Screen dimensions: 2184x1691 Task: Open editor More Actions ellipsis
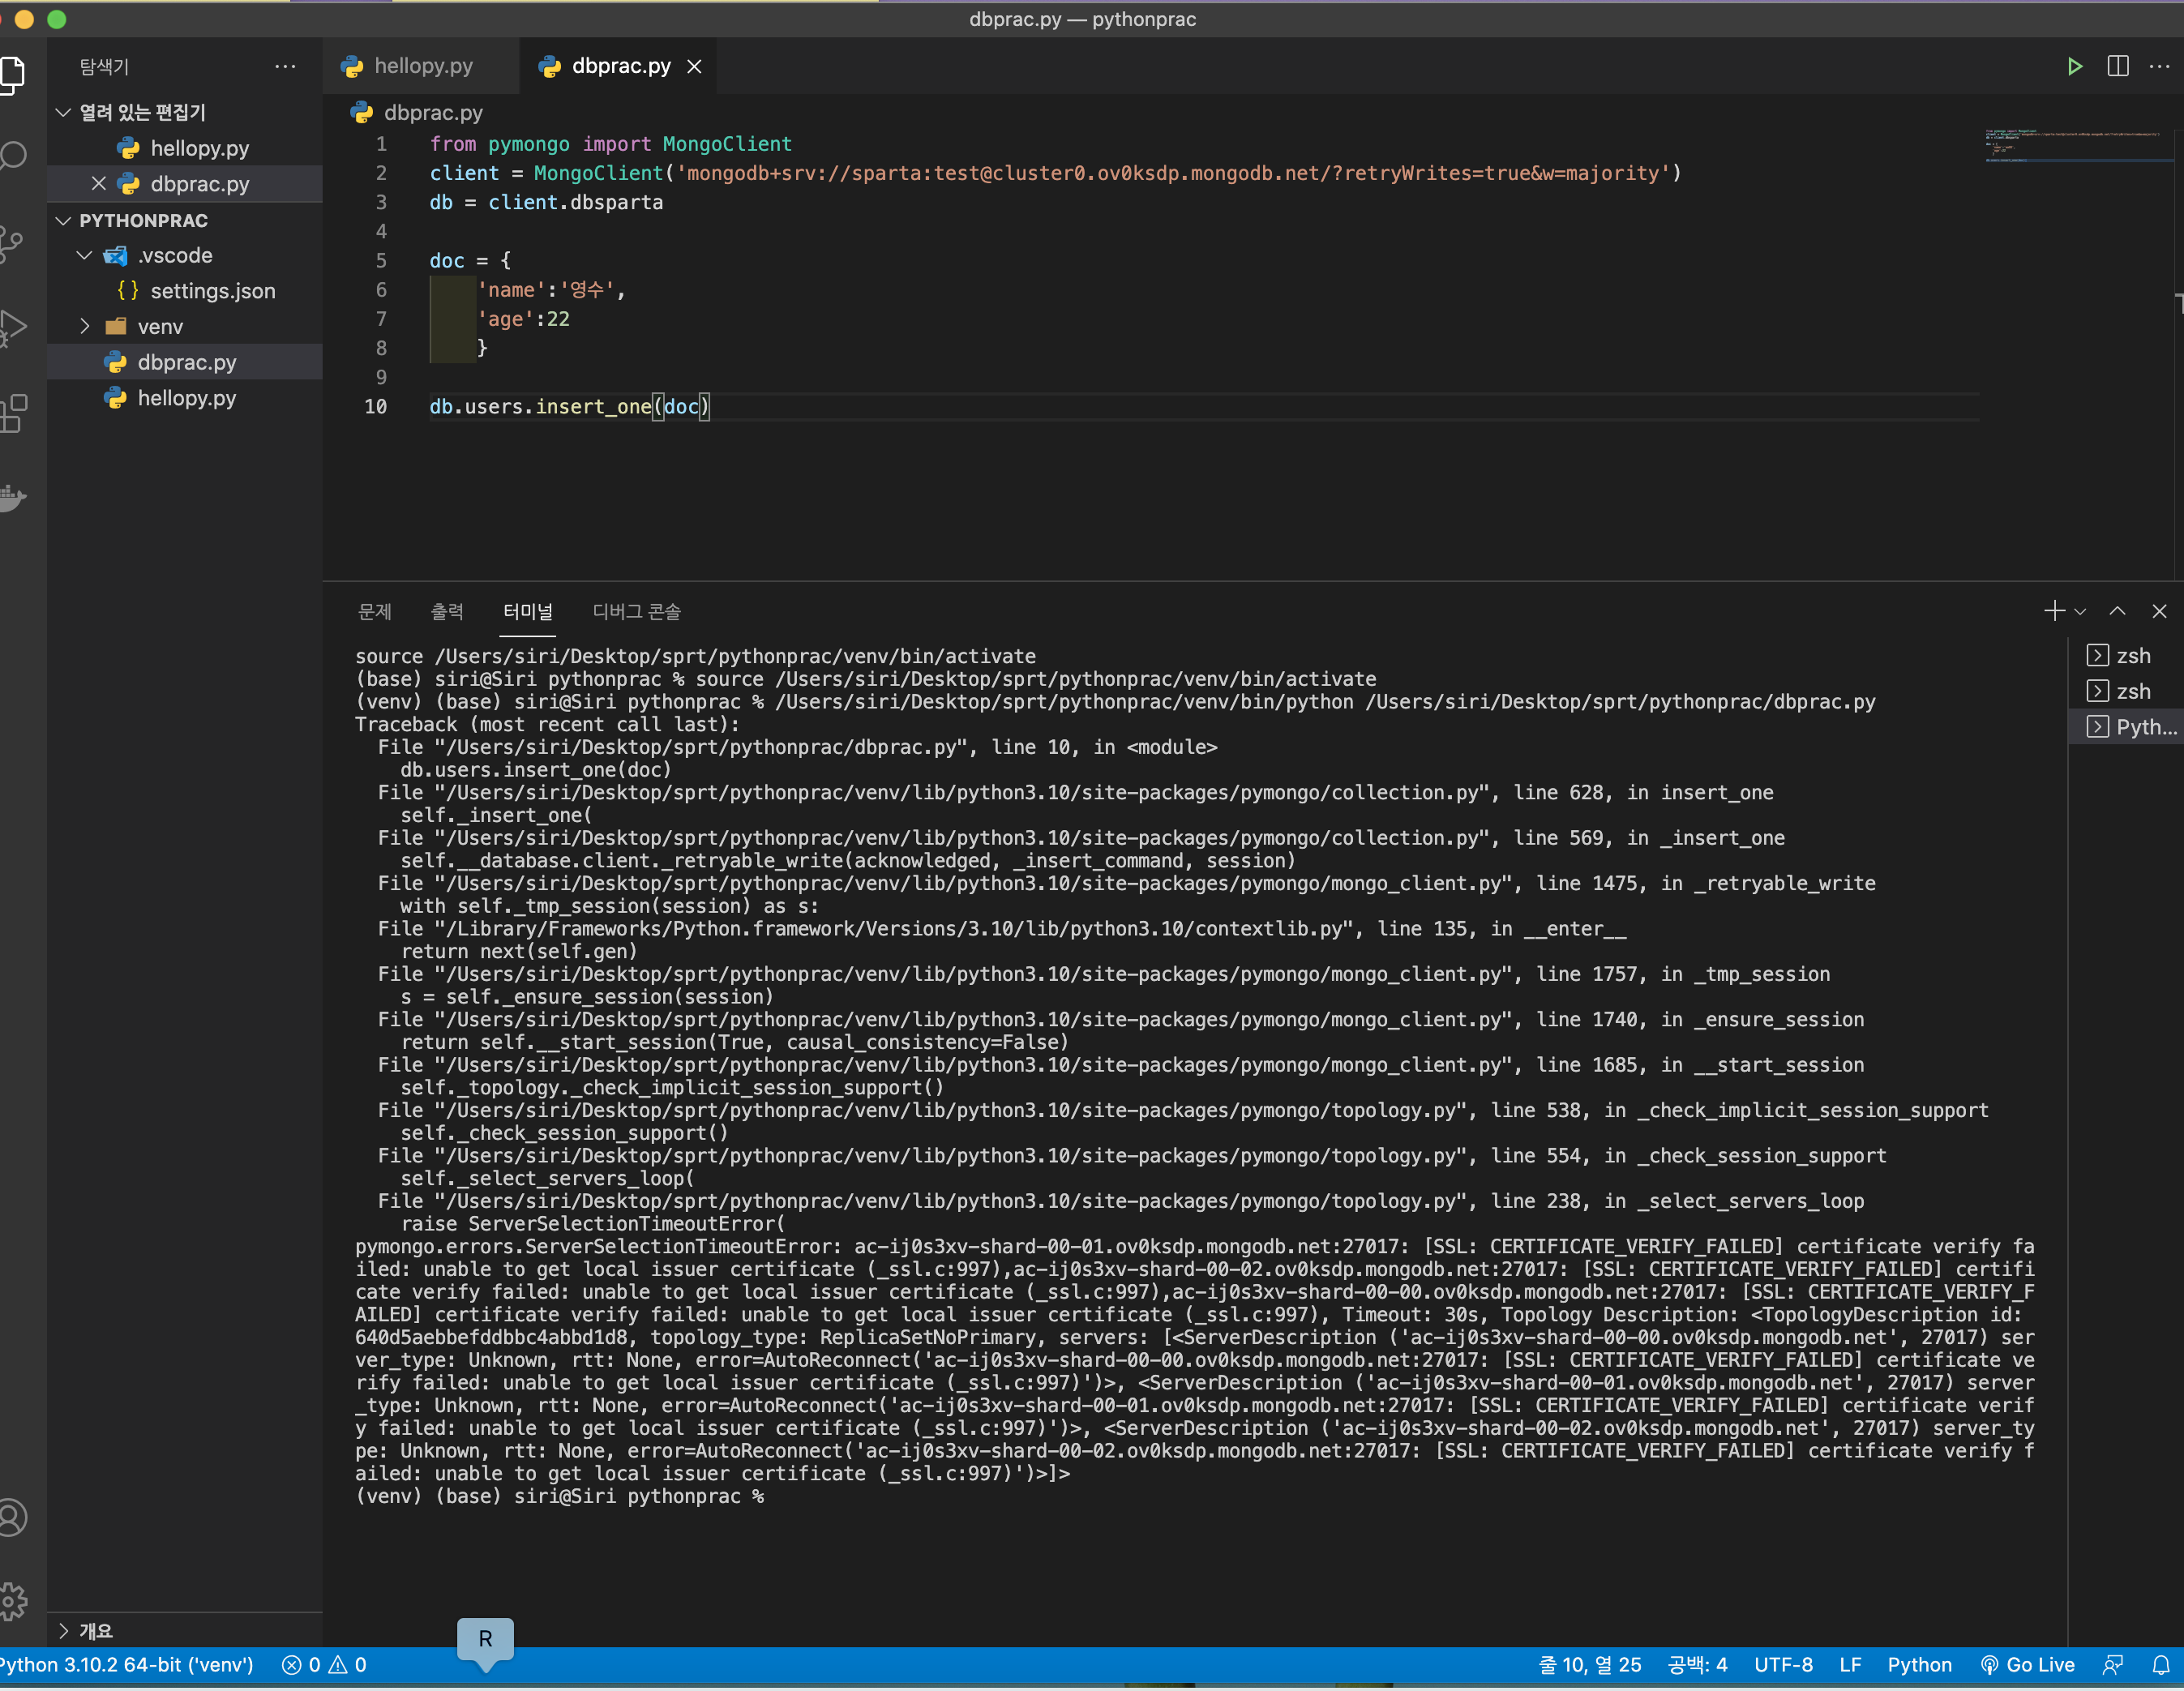click(x=2159, y=66)
